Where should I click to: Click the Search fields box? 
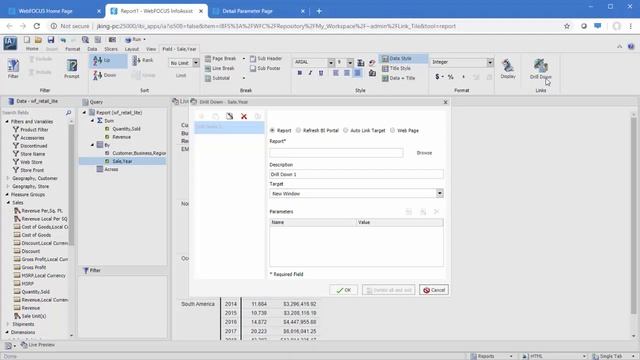pyautogui.click(x=33, y=113)
